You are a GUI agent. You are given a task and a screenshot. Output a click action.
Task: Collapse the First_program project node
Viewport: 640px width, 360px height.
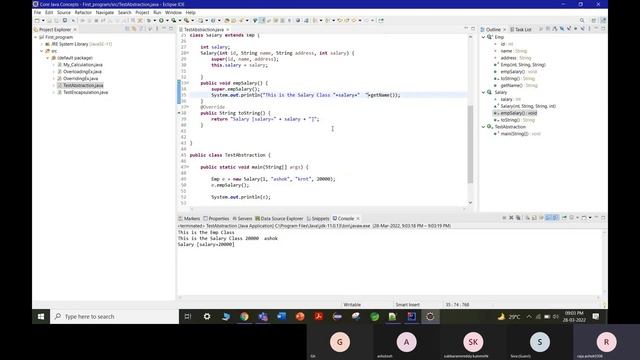point(36,37)
